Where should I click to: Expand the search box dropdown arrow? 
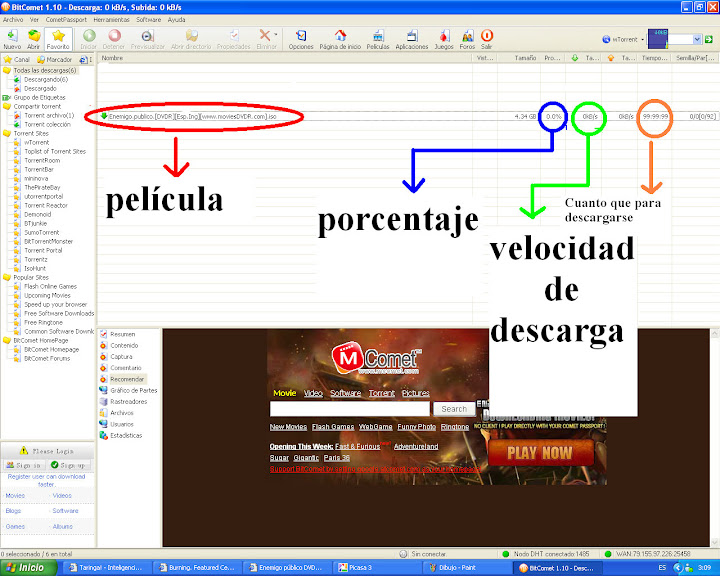[697, 40]
